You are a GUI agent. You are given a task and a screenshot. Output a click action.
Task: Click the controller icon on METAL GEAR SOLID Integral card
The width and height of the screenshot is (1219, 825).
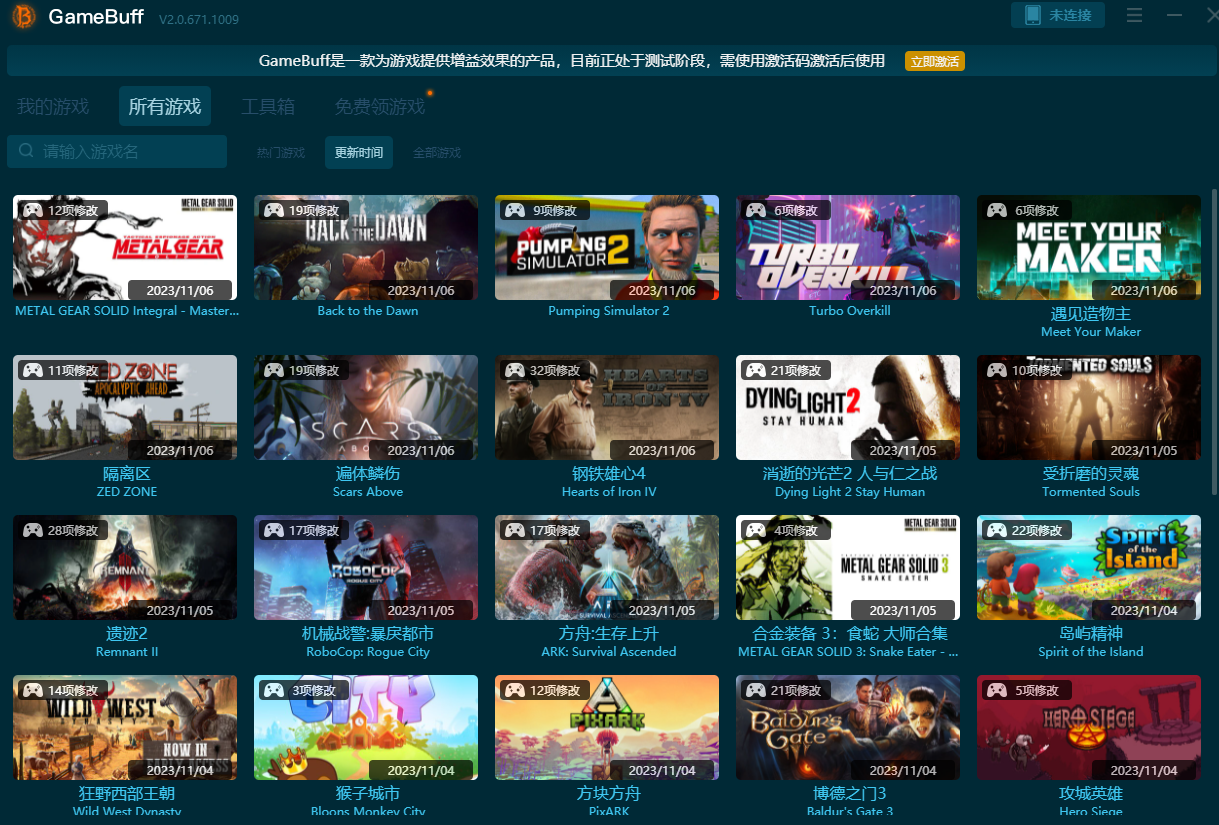point(32,210)
